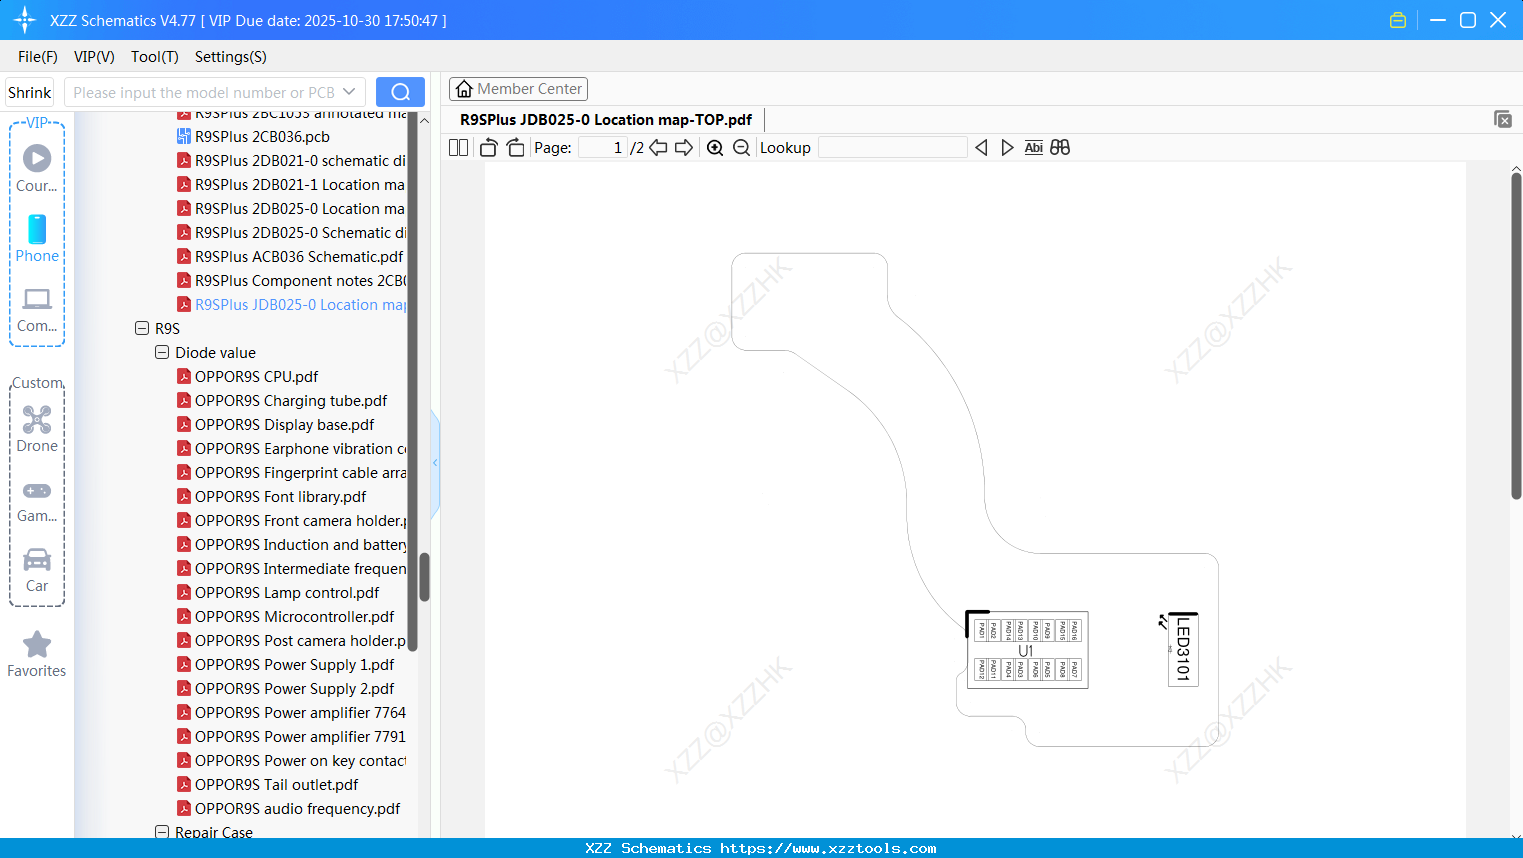
Task: Zoom in on the location map
Action: click(x=715, y=147)
